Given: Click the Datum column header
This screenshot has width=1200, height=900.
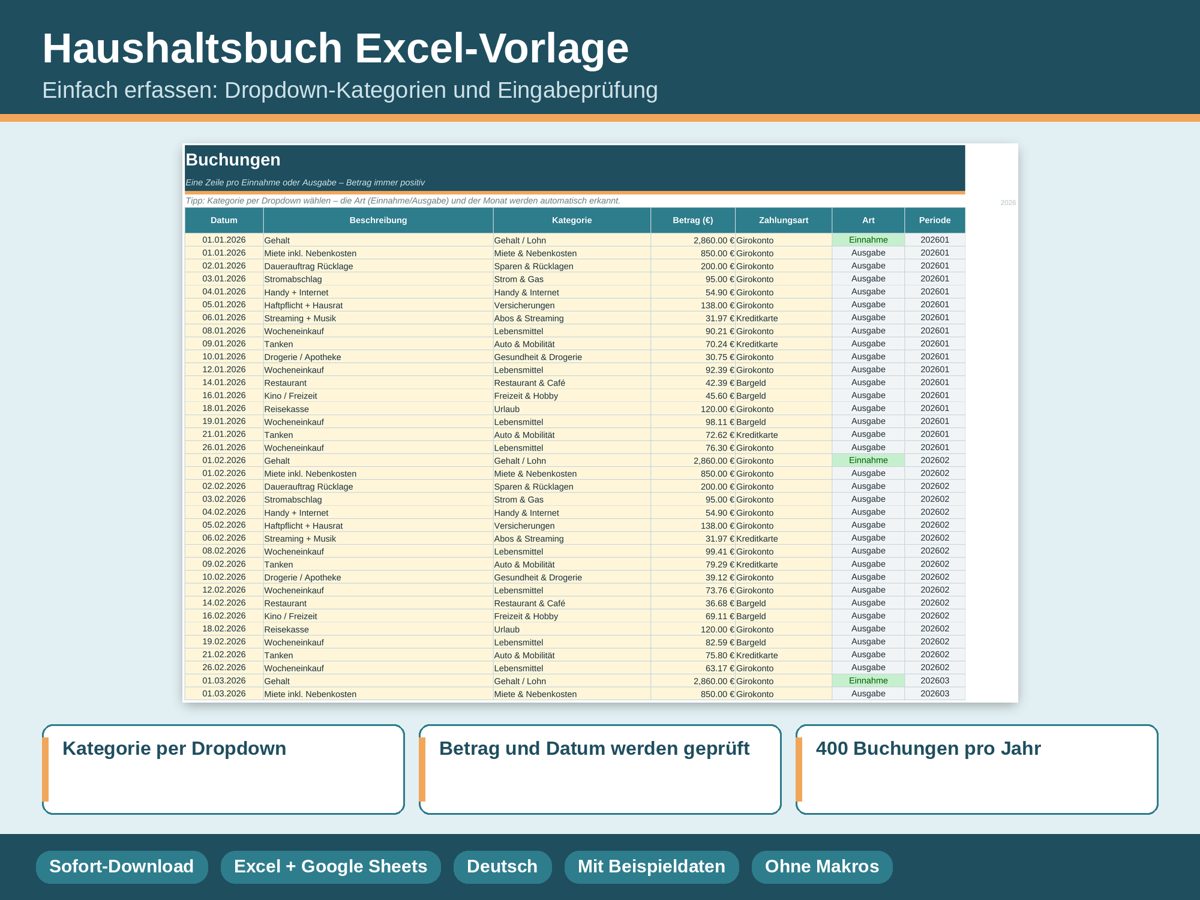Looking at the screenshot, I should click(x=224, y=220).
